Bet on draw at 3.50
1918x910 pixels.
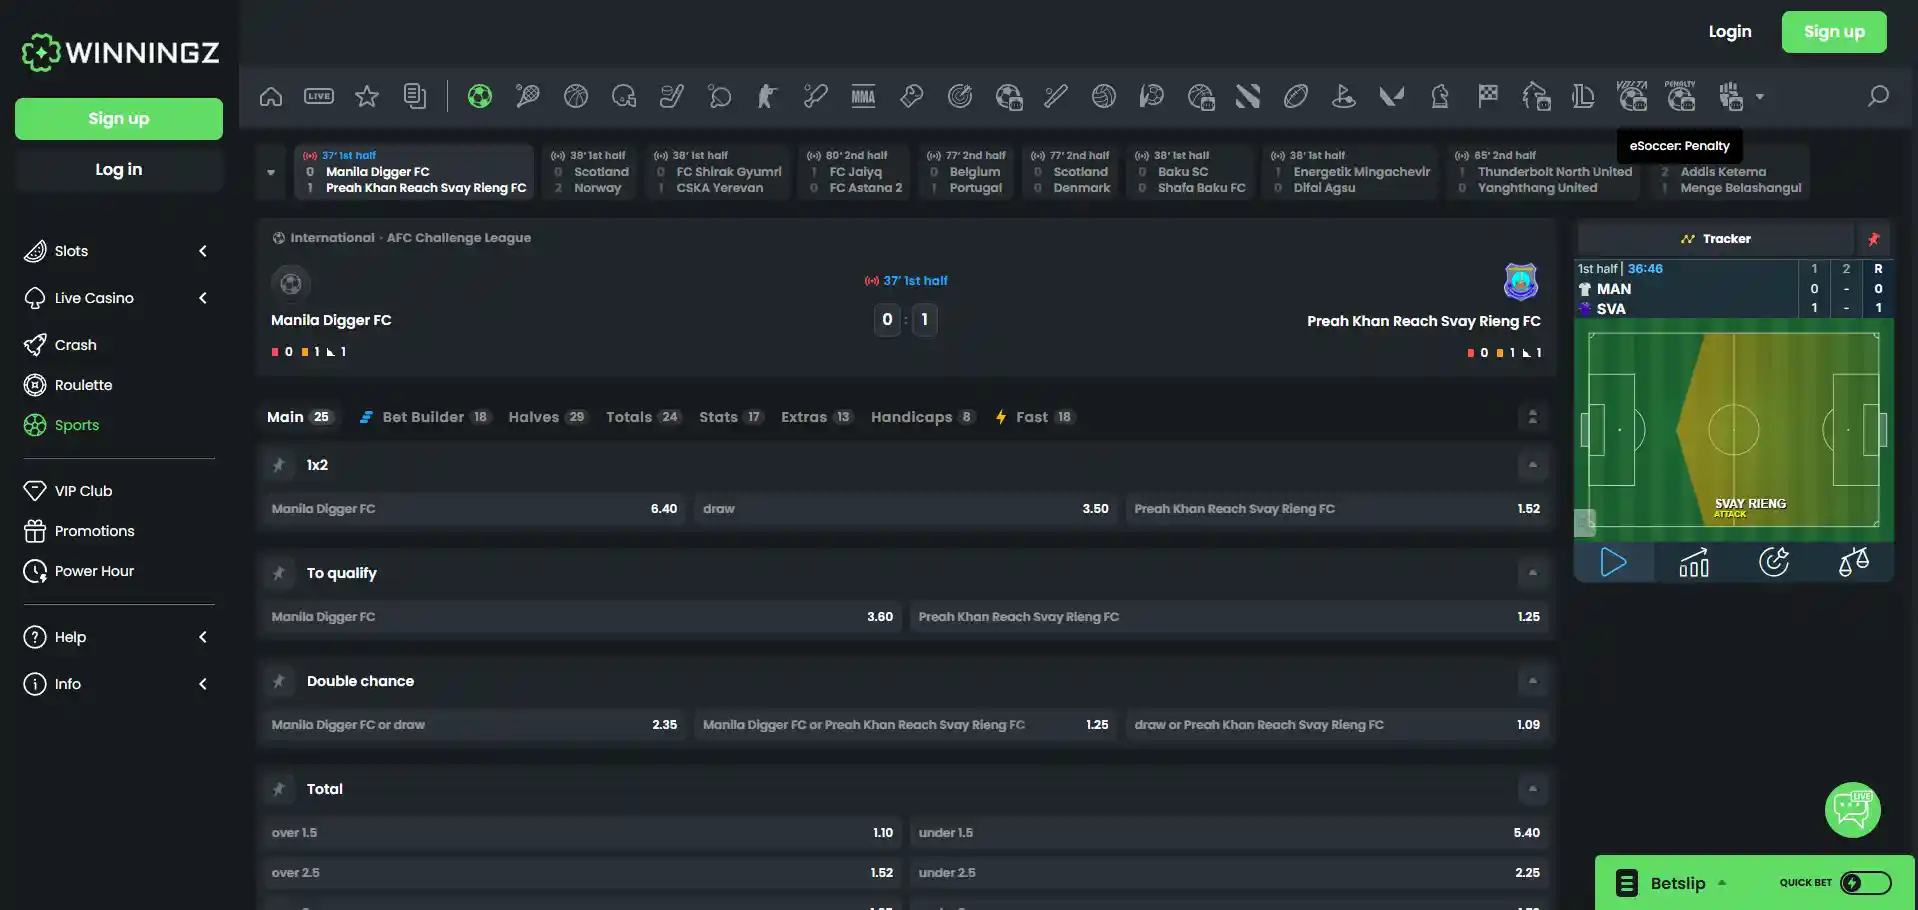pyautogui.click(x=905, y=509)
